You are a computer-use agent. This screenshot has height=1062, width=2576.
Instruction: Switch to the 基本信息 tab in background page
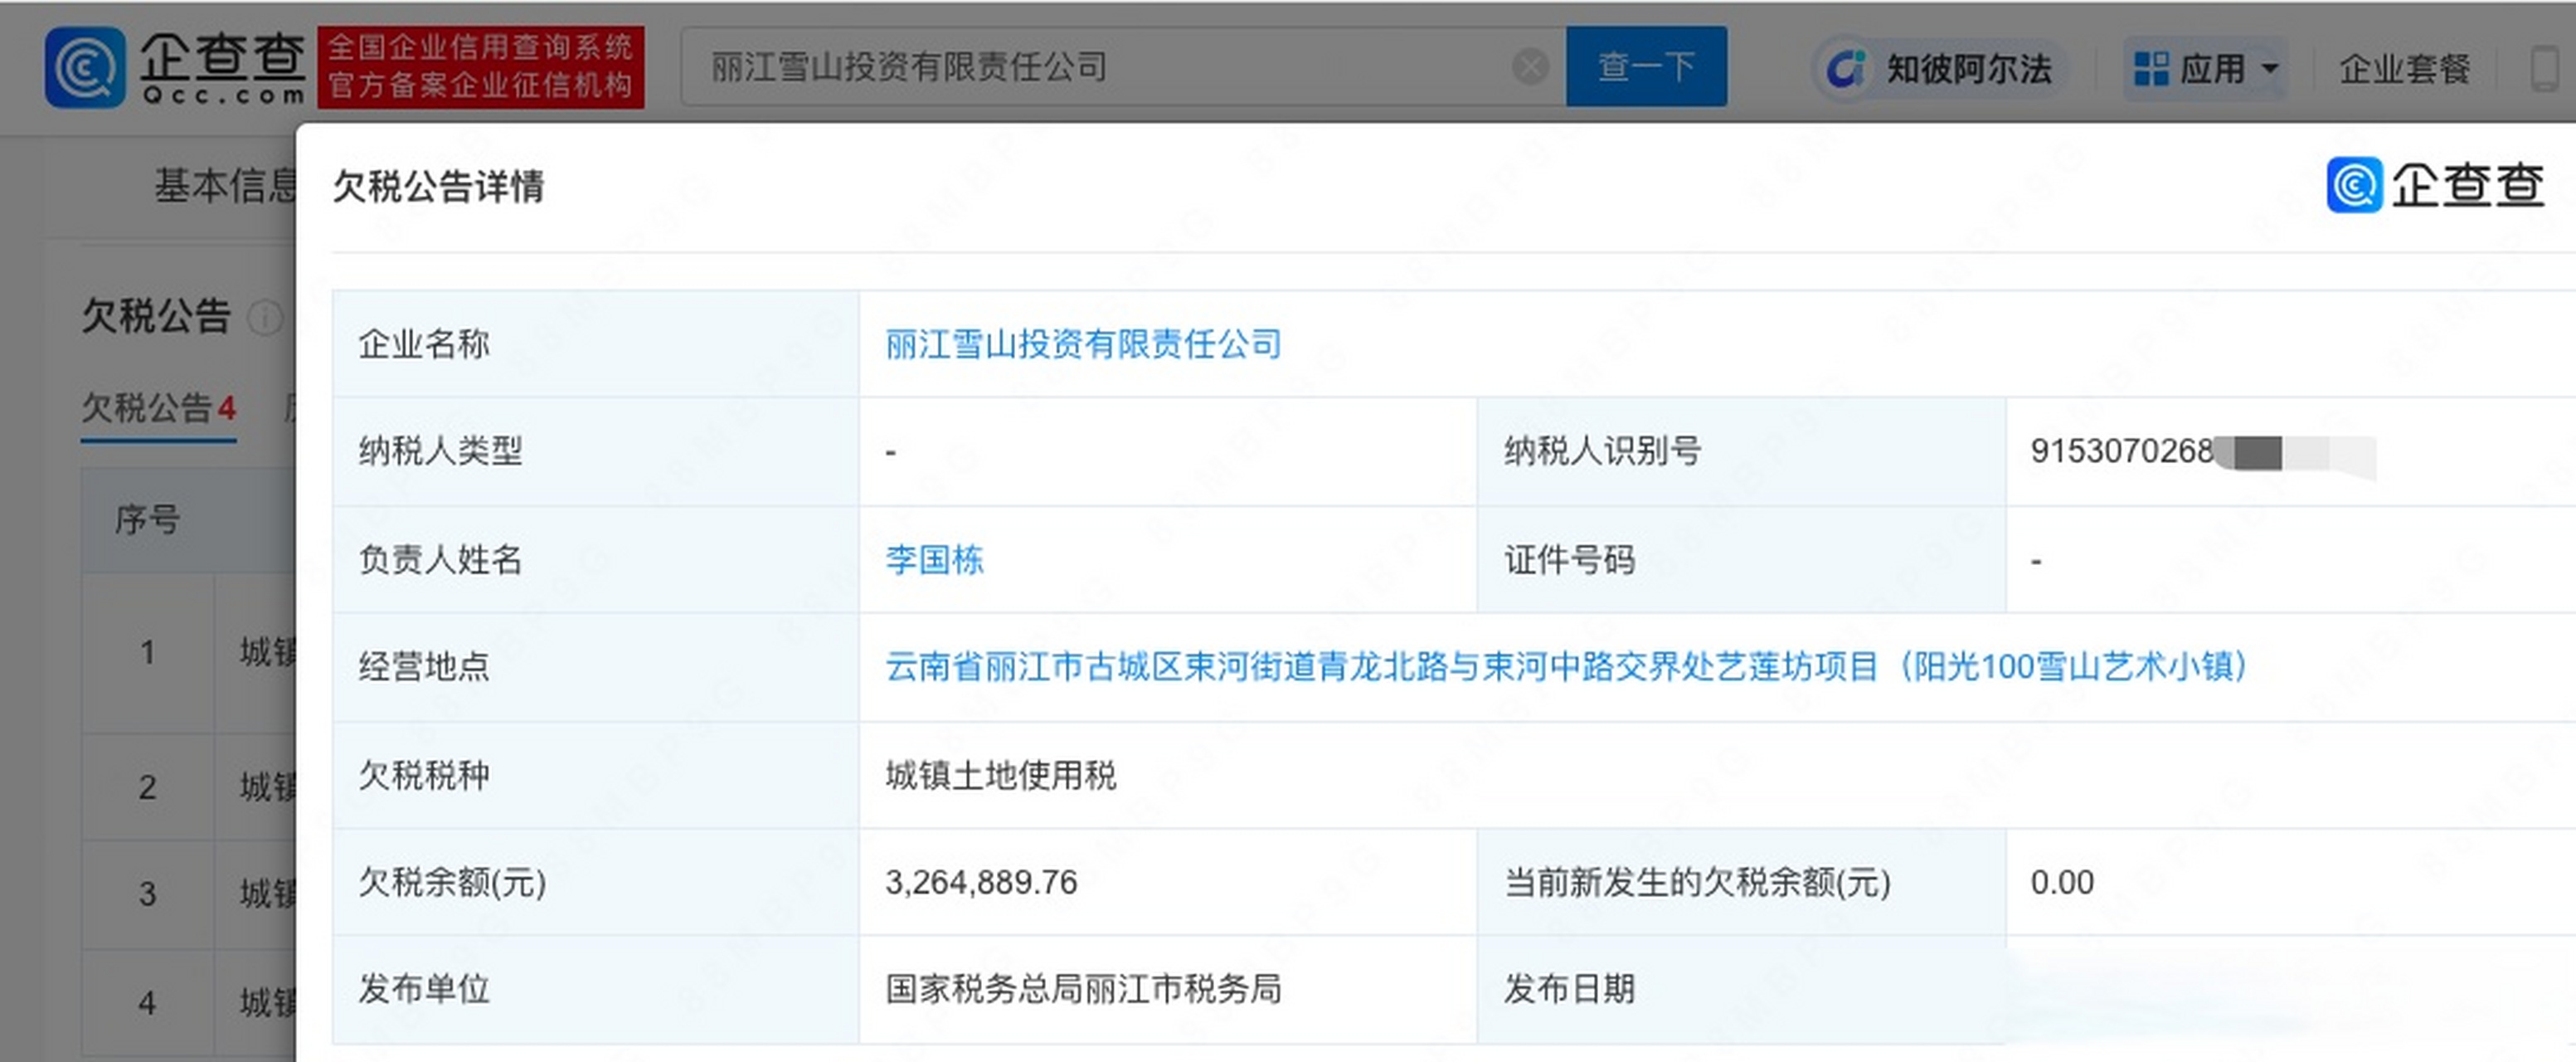click(x=225, y=186)
